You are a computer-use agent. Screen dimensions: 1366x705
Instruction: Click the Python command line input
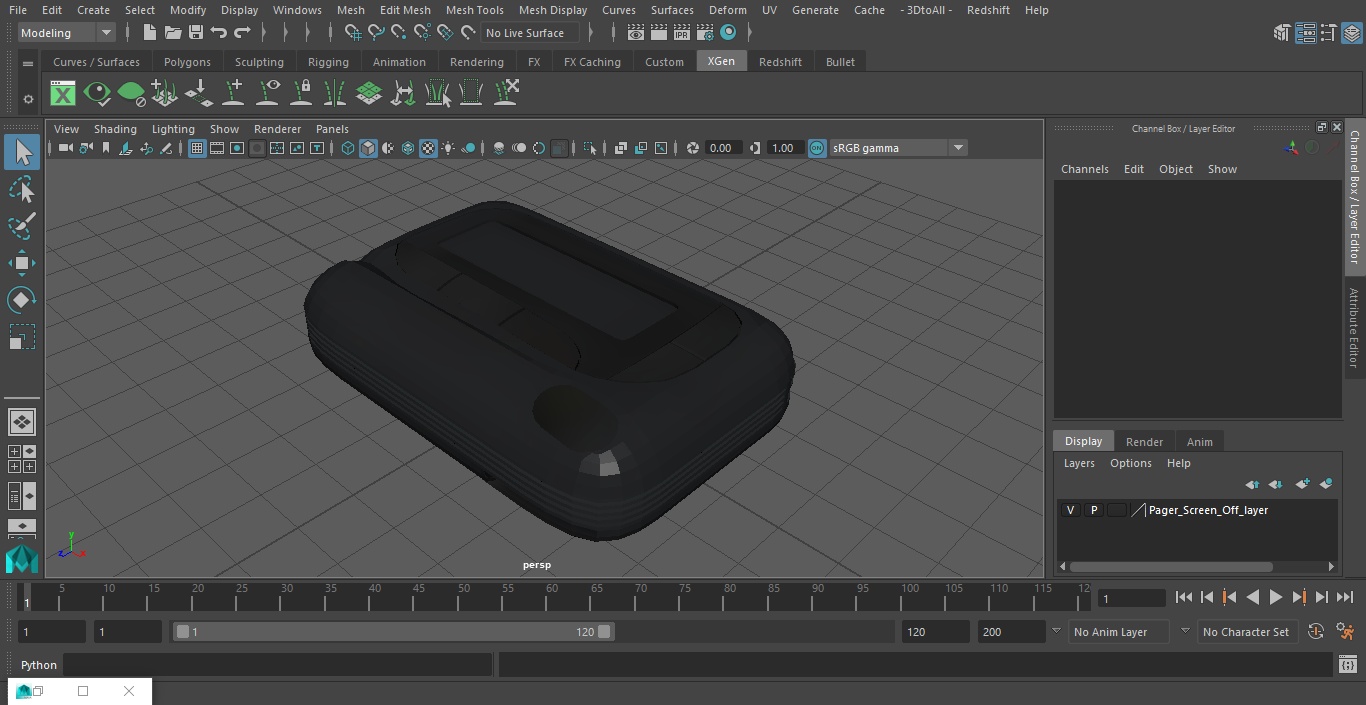point(278,665)
